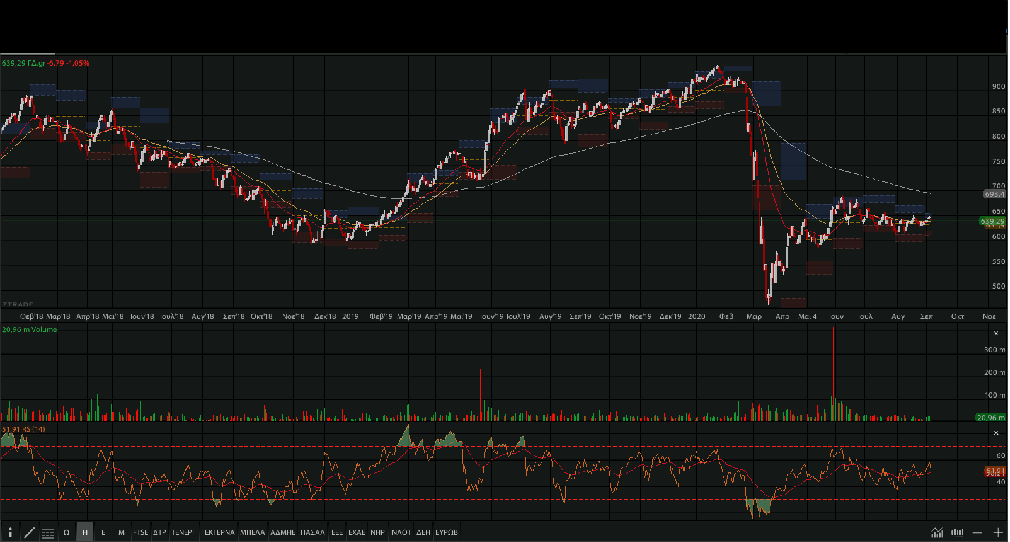The height and width of the screenshot is (542, 1010).
Task: Select ΑΔΜΗΕ from the symbol bar
Action: tap(283, 532)
